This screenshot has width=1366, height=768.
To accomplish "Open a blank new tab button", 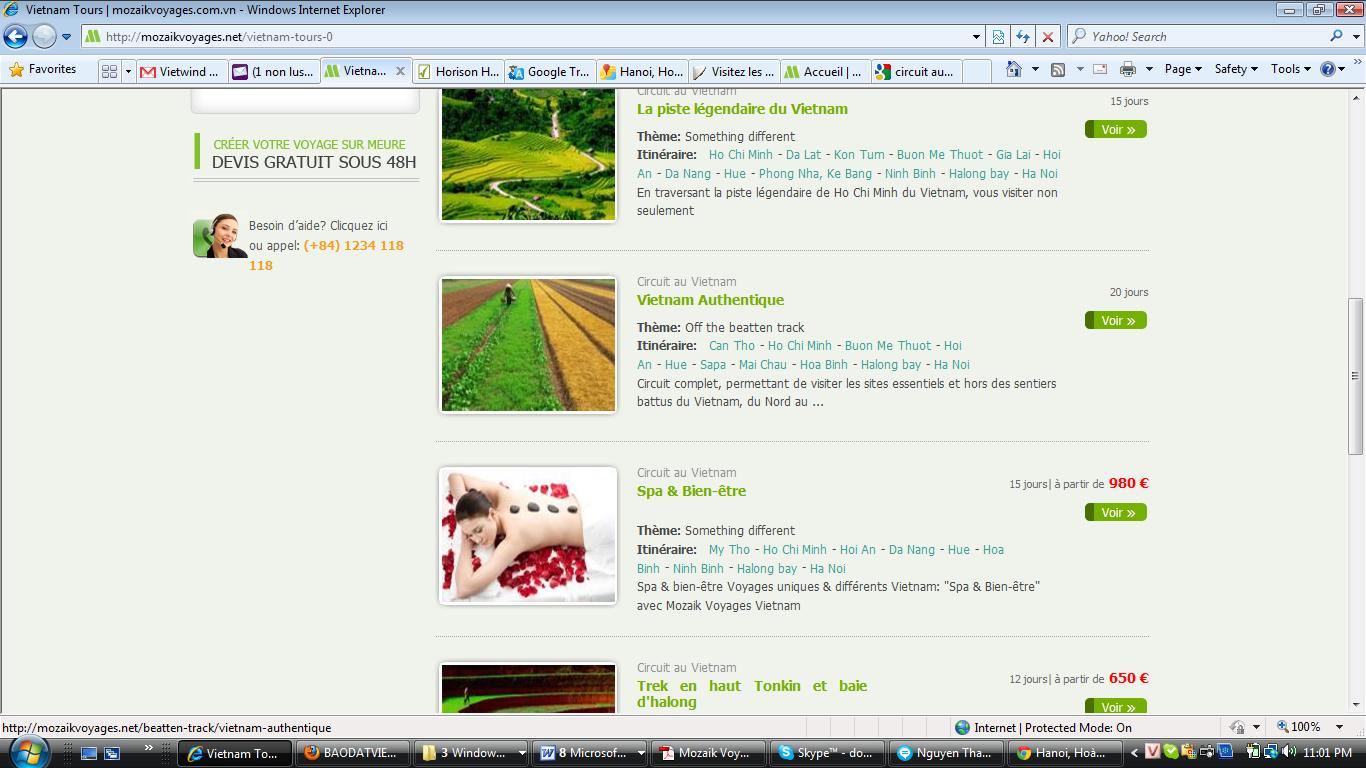I will click(x=977, y=71).
